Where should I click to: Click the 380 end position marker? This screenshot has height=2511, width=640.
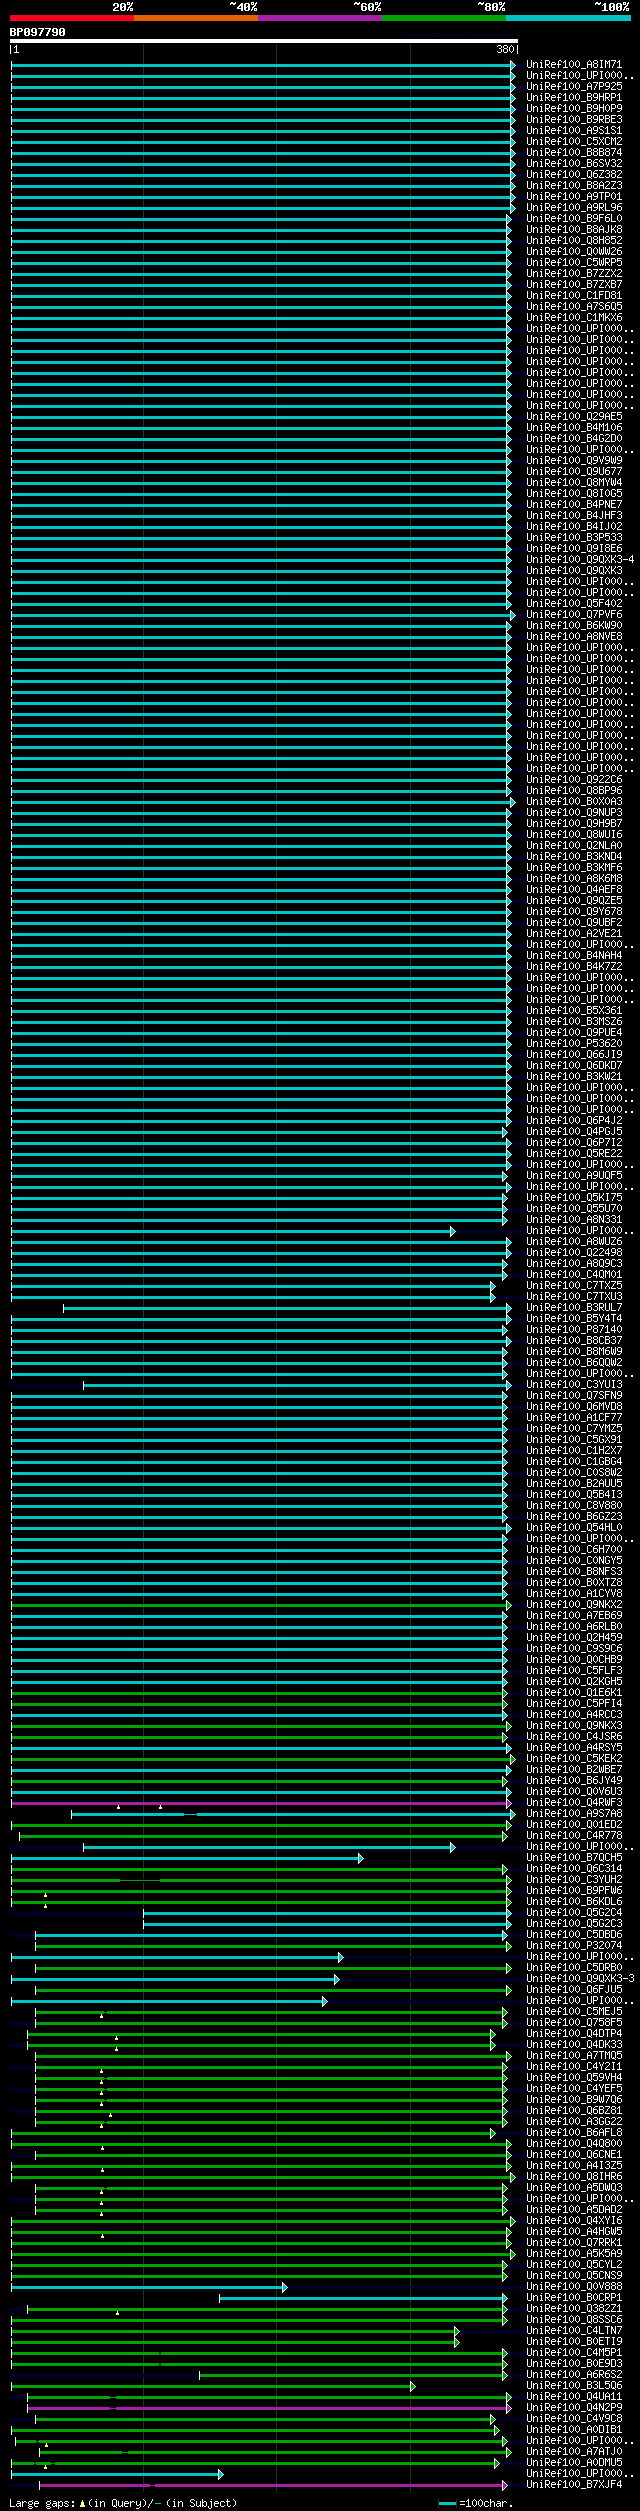tap(504, 49)
